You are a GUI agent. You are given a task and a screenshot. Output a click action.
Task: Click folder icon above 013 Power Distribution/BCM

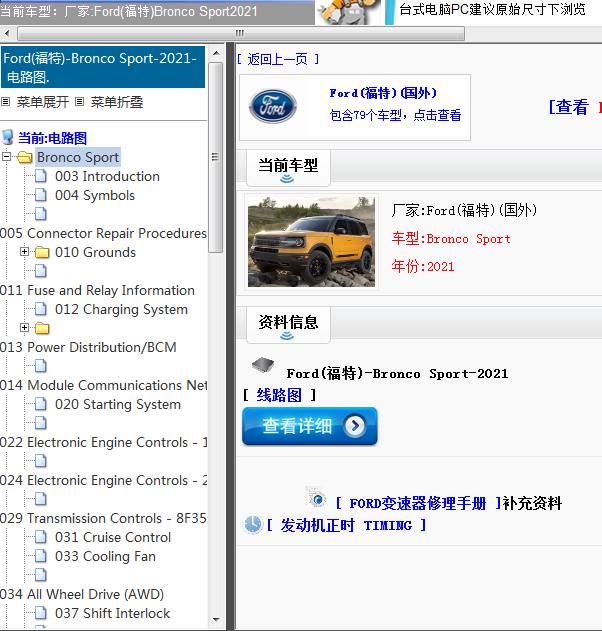[42, 328]
